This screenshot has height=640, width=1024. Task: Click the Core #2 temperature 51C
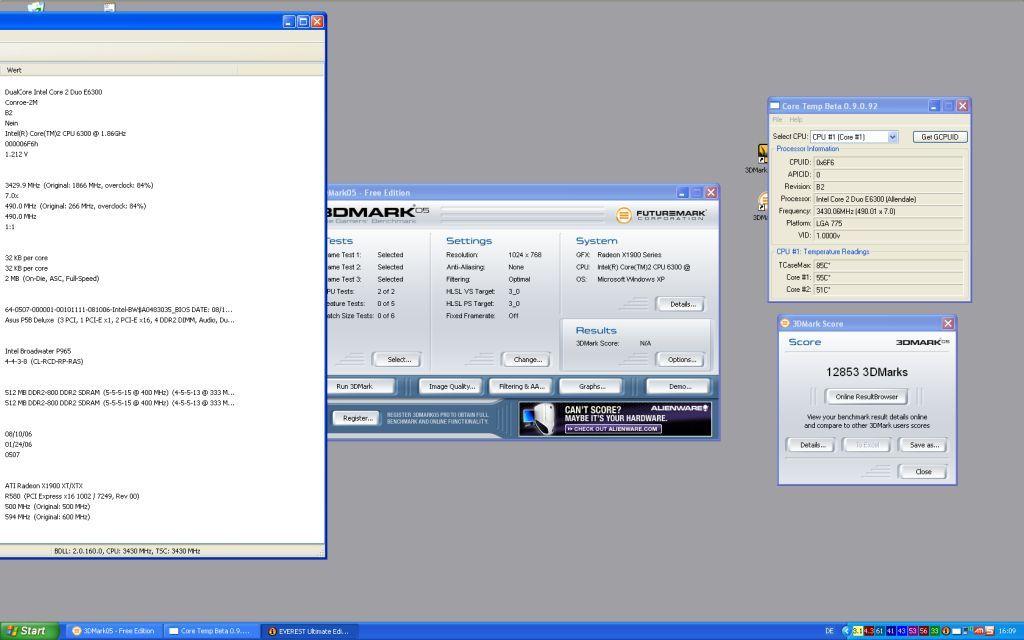(x=888, y=290)
